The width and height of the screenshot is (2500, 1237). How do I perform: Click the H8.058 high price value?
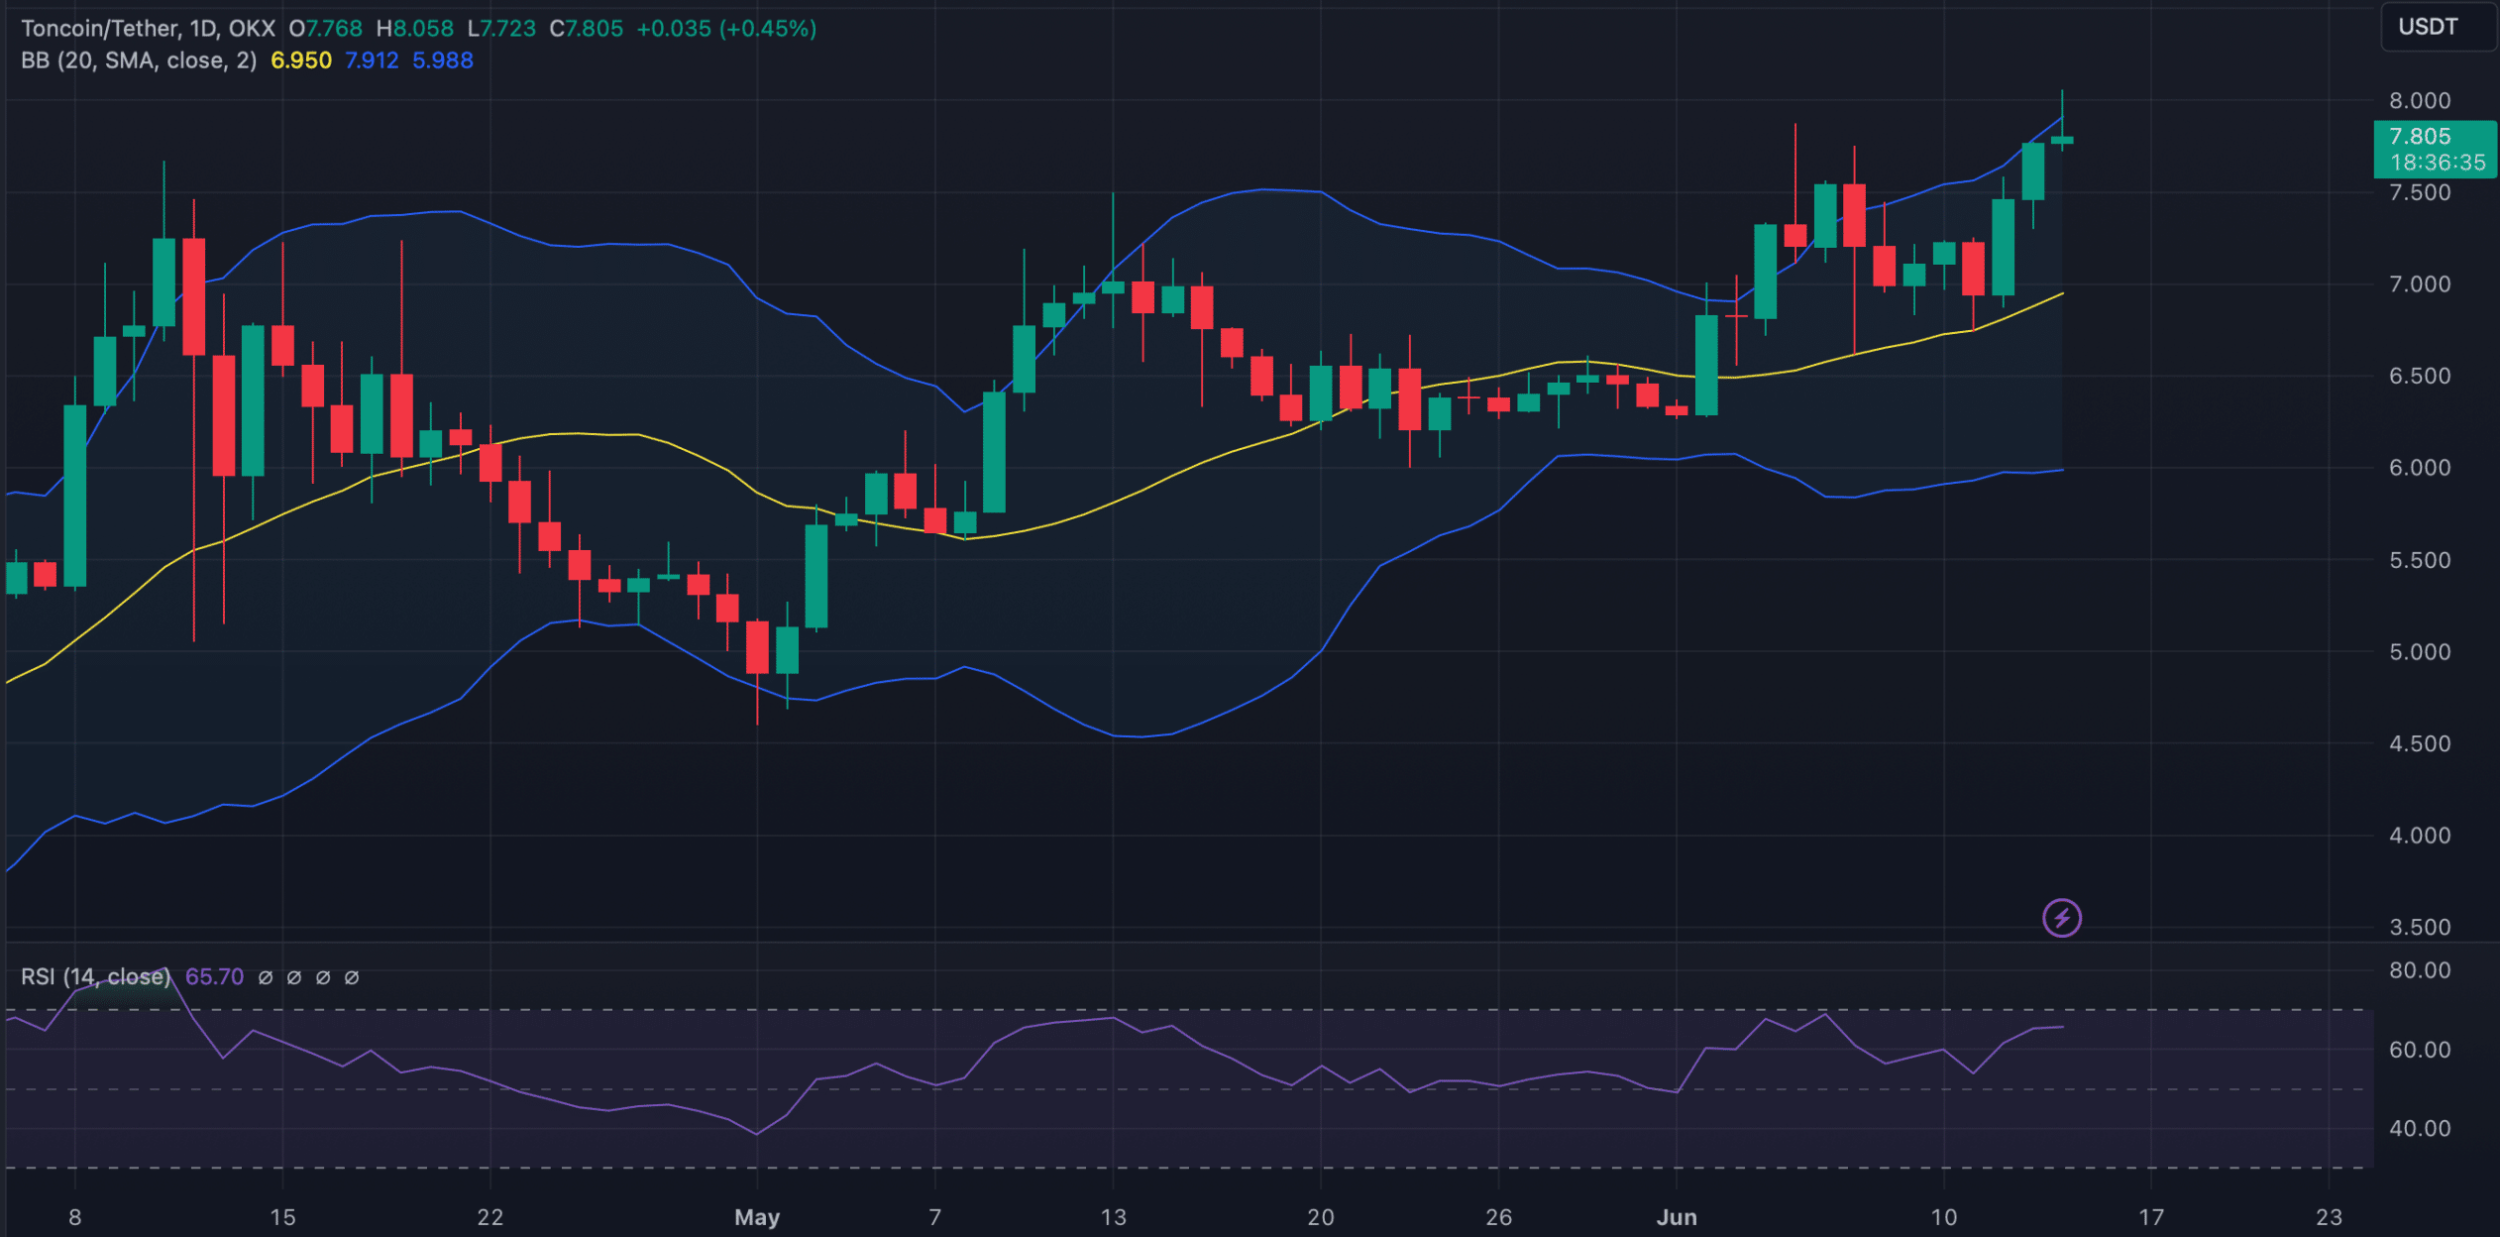pyautogui.click(x=415, y=29)
